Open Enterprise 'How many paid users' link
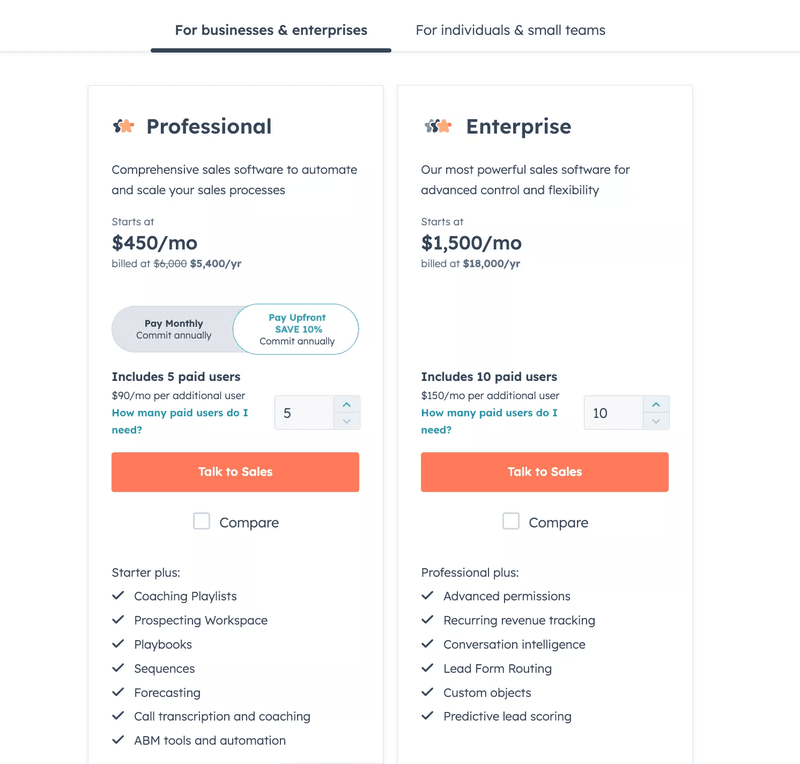800x764 pixels. [489, 413]
